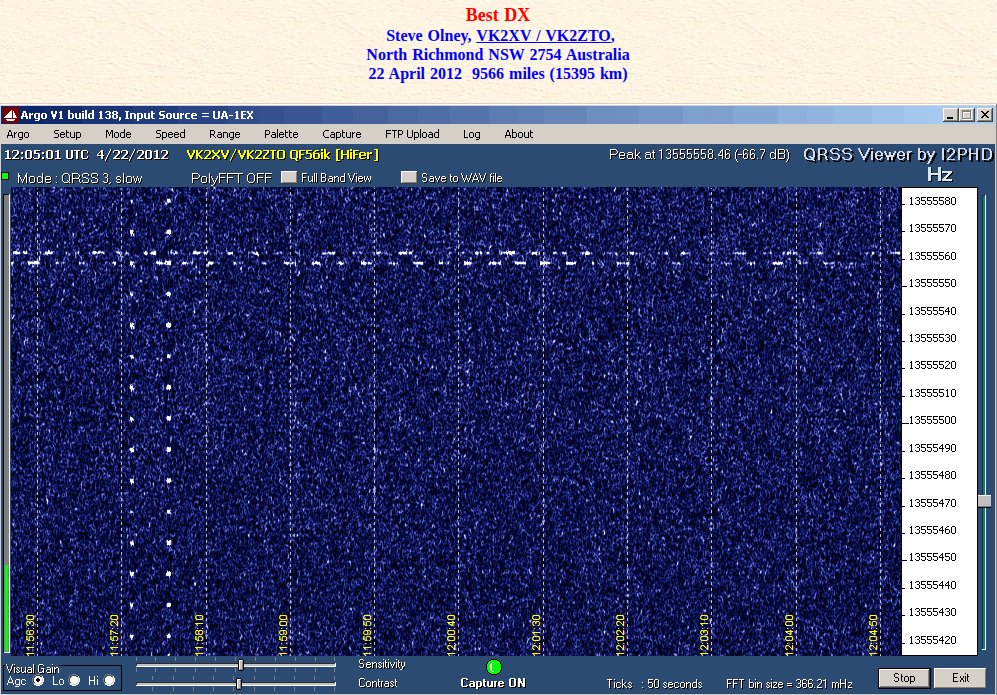
Task: Select the Hi visual gain radio button
Action: tap(109, 681)
